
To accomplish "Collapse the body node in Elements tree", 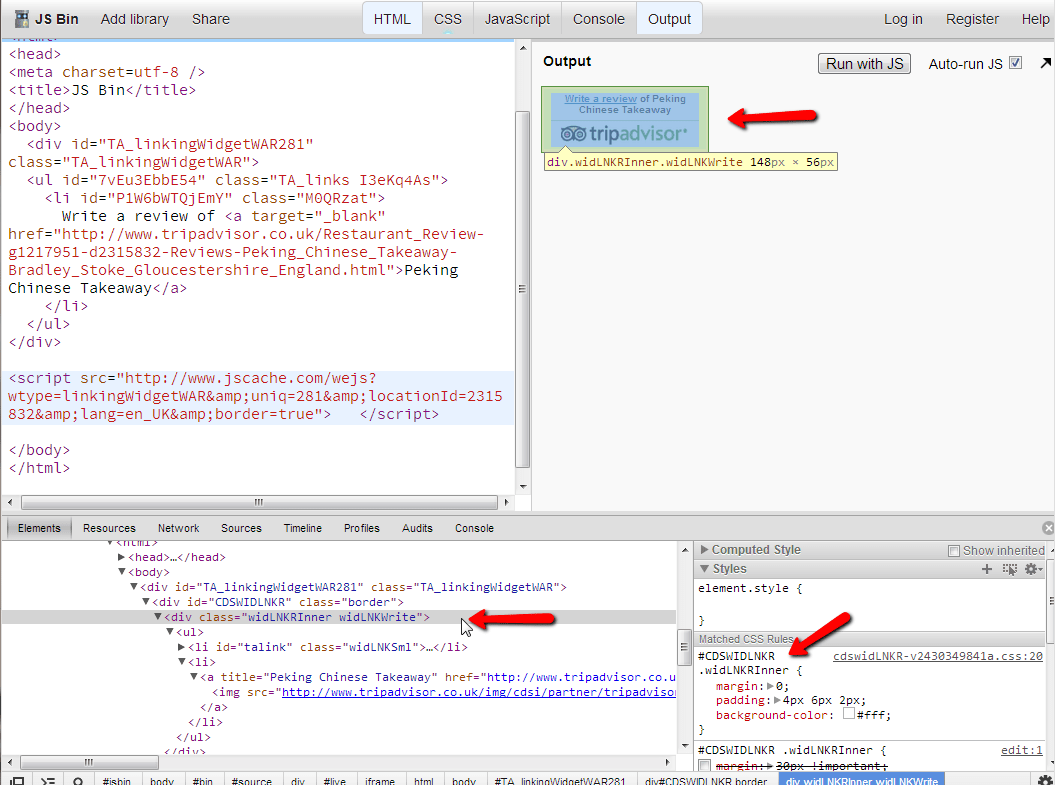I will click(x=122, y=572).
